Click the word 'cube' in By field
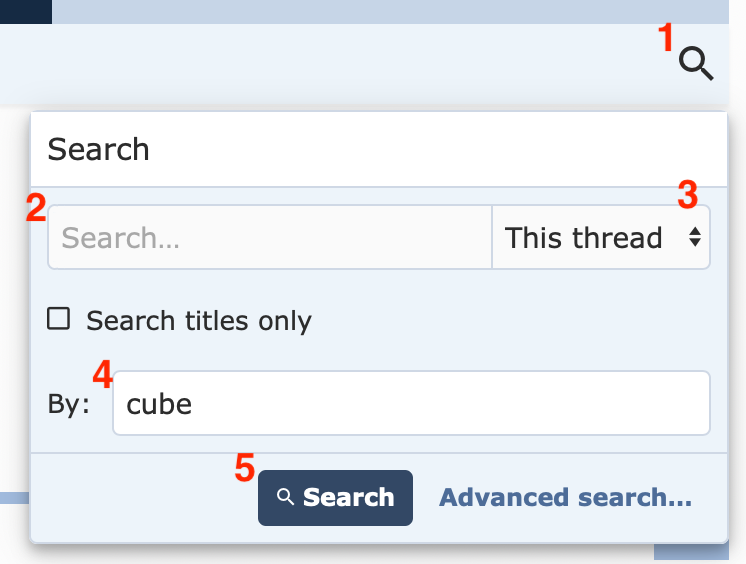The height and width of the screenshot is (564, 746). [158, 404]
